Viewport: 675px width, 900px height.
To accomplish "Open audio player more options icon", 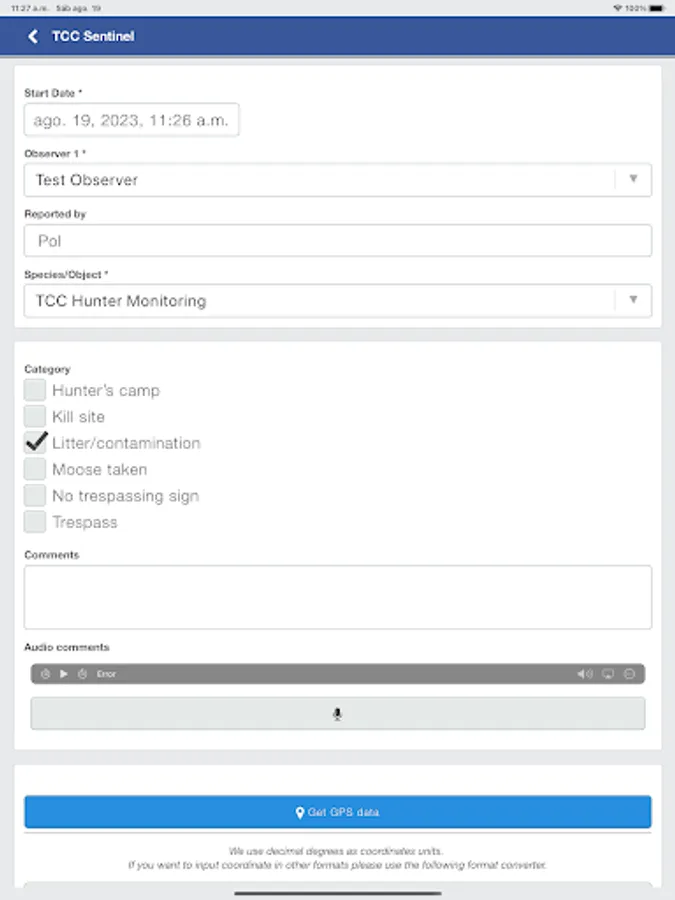I will point(630,674).
